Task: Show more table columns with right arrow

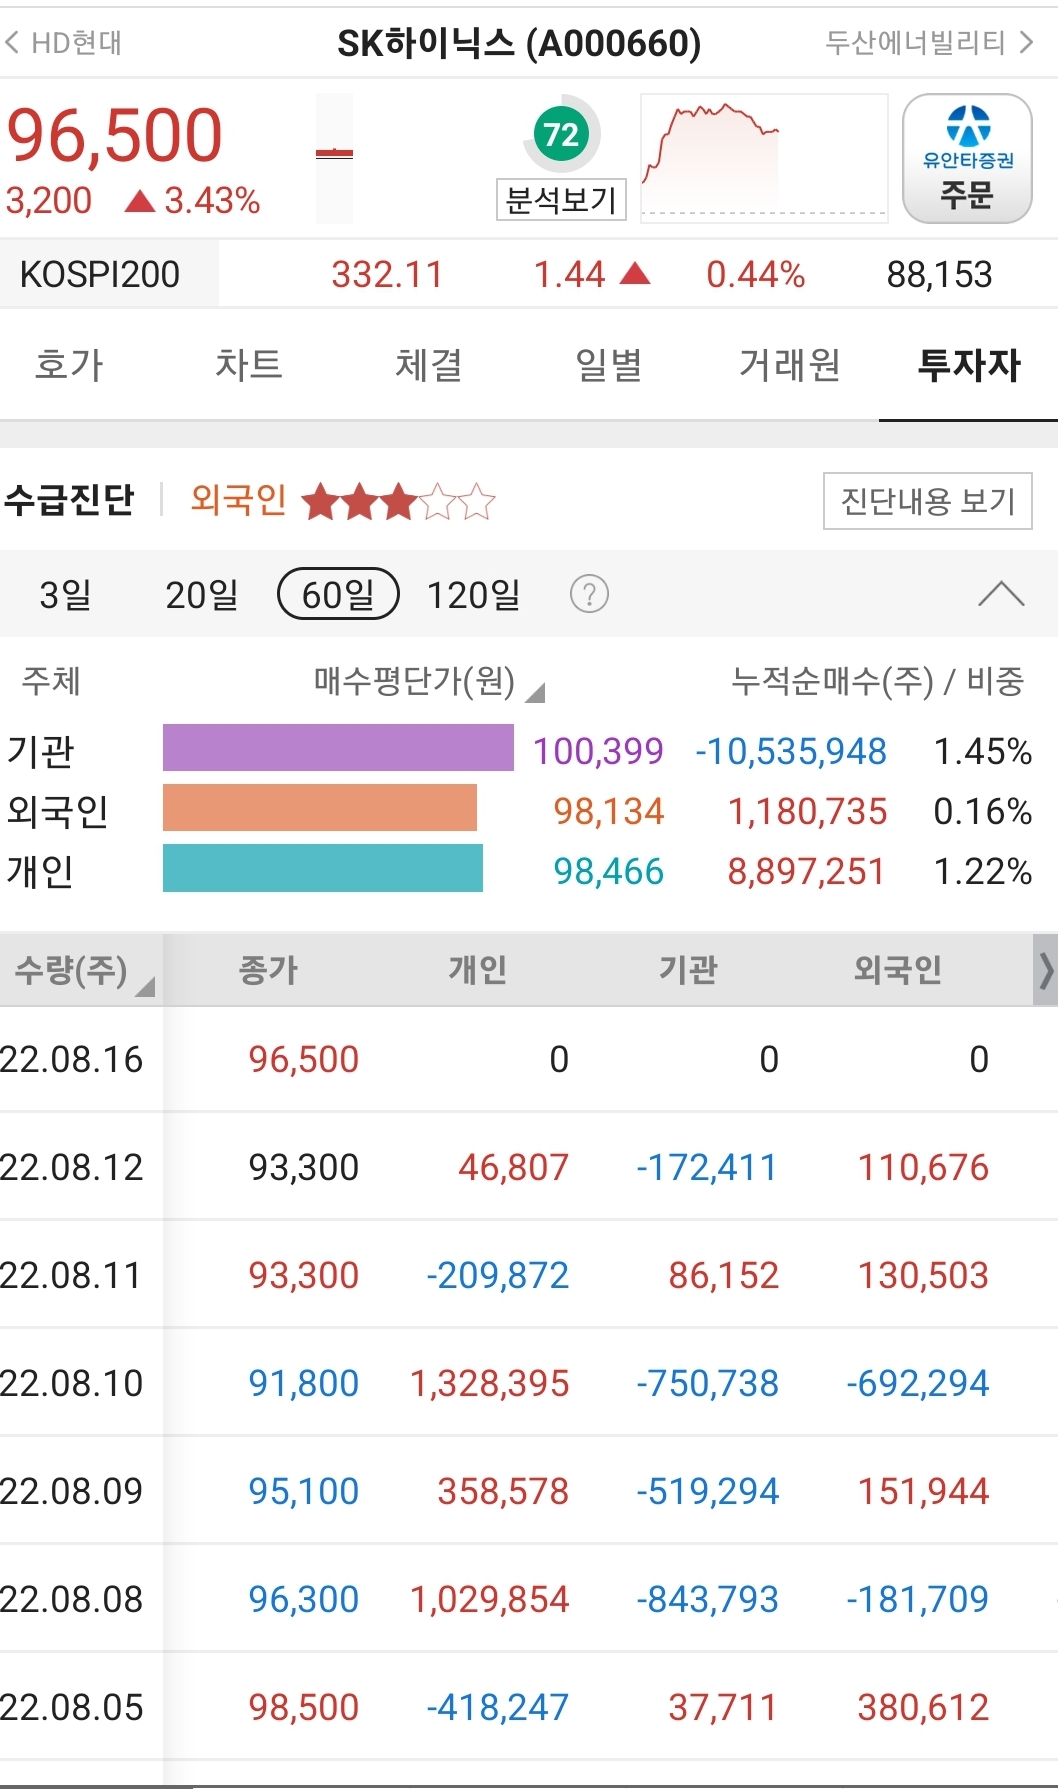Action: [1045, 970]
